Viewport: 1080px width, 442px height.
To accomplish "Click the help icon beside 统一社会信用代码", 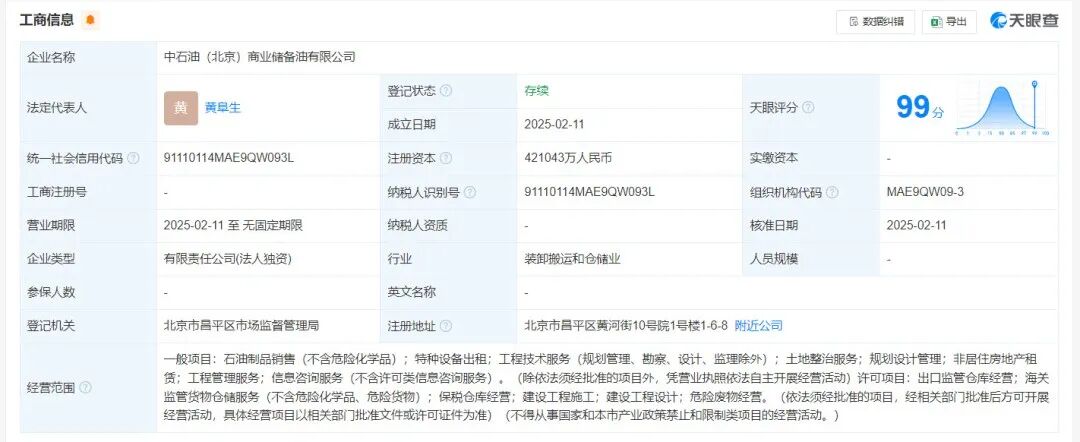I will click(x=133, y=158).
